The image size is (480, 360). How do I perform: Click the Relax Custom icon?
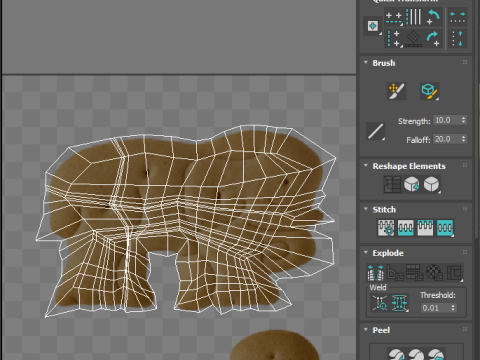coord(431,184)
